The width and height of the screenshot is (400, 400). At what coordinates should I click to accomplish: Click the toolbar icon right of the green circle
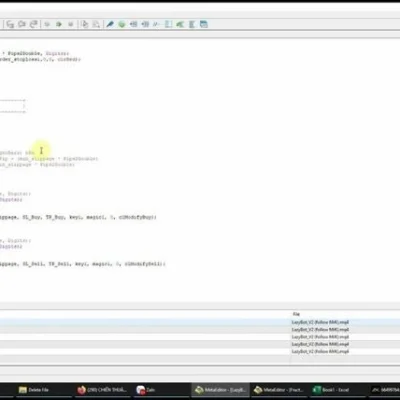(133, 24)
